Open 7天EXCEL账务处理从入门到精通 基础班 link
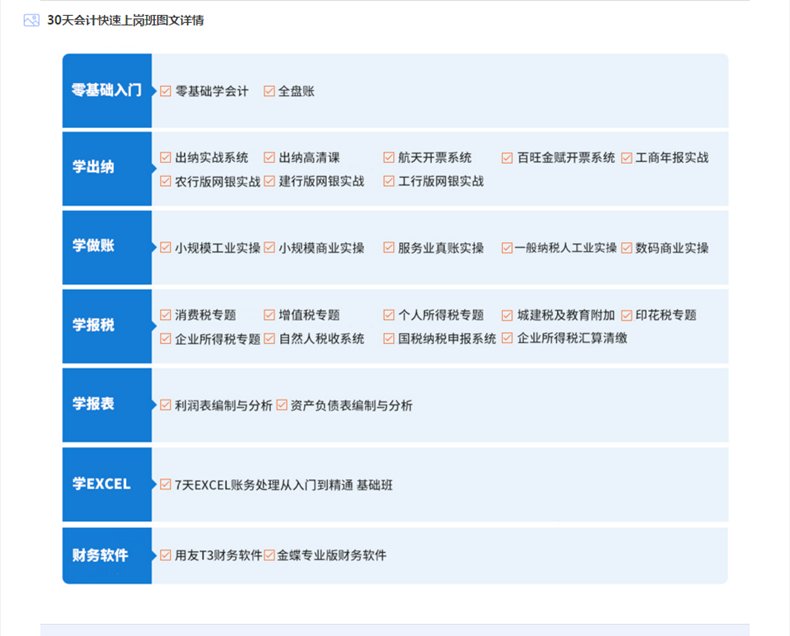 tap(283, 485)
